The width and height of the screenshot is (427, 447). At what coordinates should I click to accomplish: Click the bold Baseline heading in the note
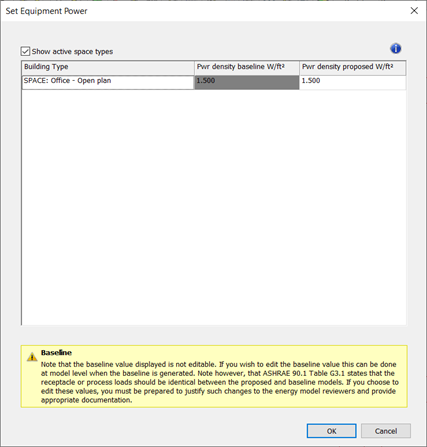(x=56, y=353)
